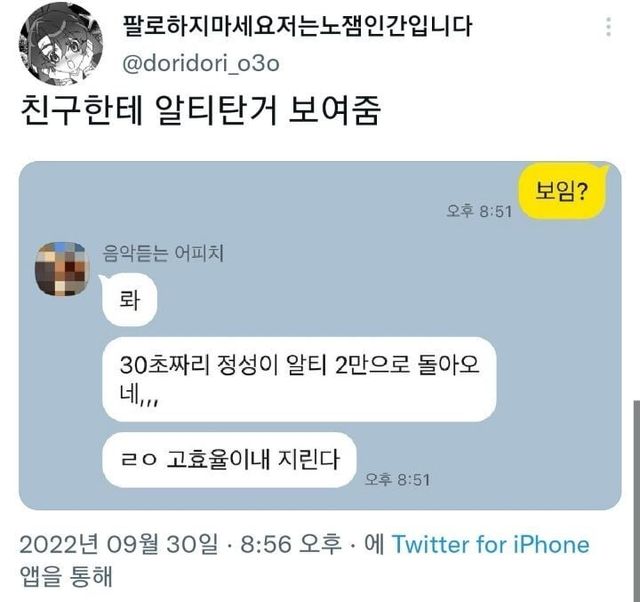
Task: Open the tweet's three-dot more menu
Action: pos(608,27)
